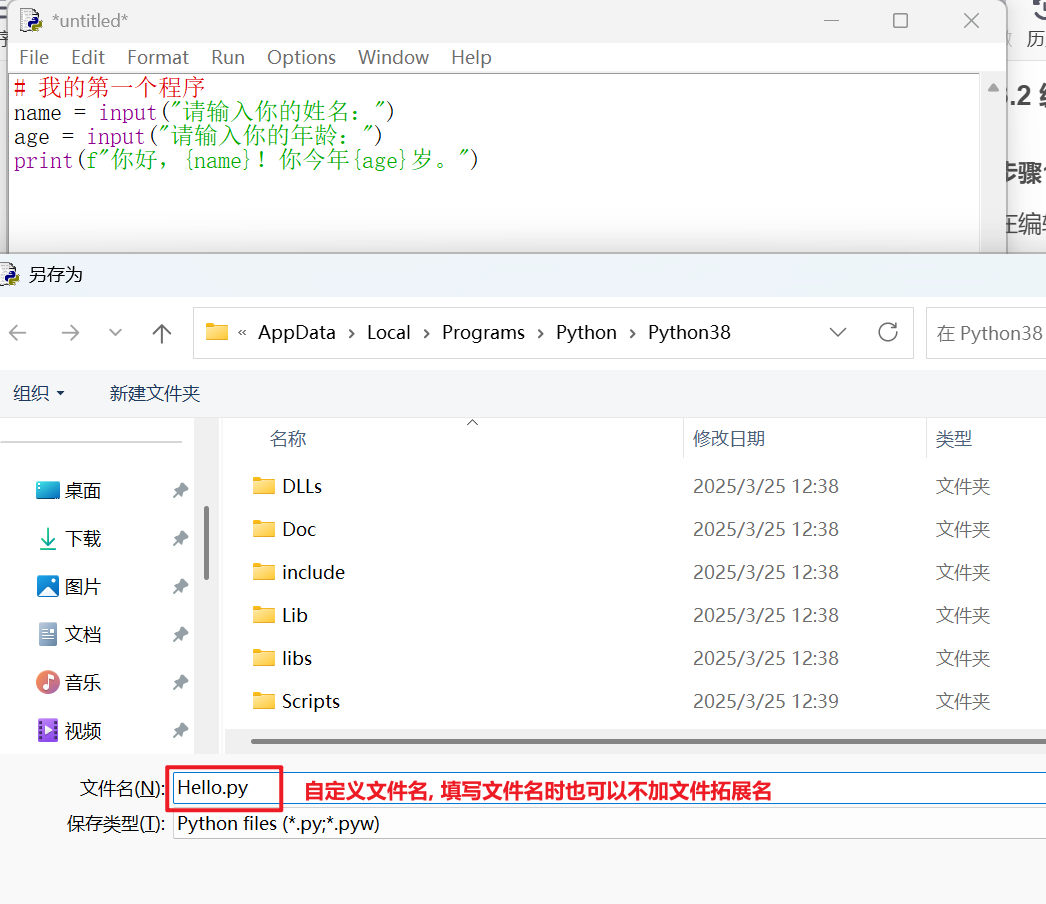Open the address bar history dropdown chevron
This screenshot has height=904, width=1046.
[838, 332]
